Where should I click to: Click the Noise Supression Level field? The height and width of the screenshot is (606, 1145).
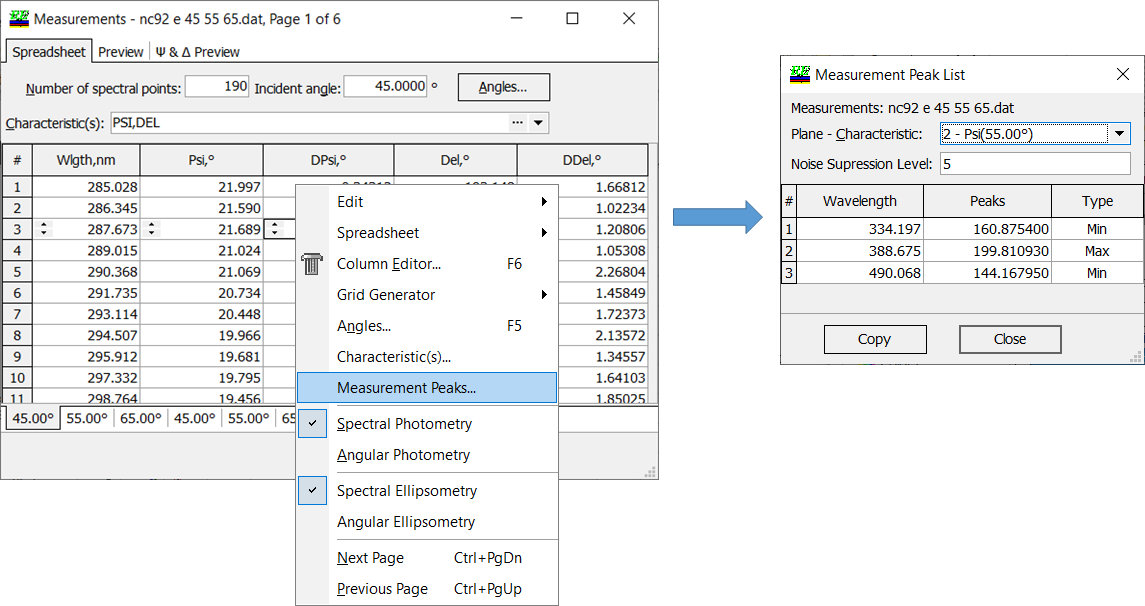click(1035, 164)
